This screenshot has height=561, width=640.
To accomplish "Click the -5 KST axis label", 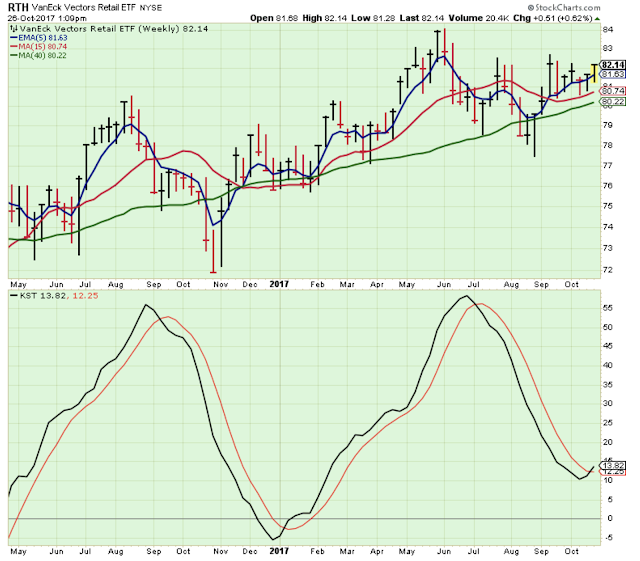I will pyautogui.click(x=608, y=538).
